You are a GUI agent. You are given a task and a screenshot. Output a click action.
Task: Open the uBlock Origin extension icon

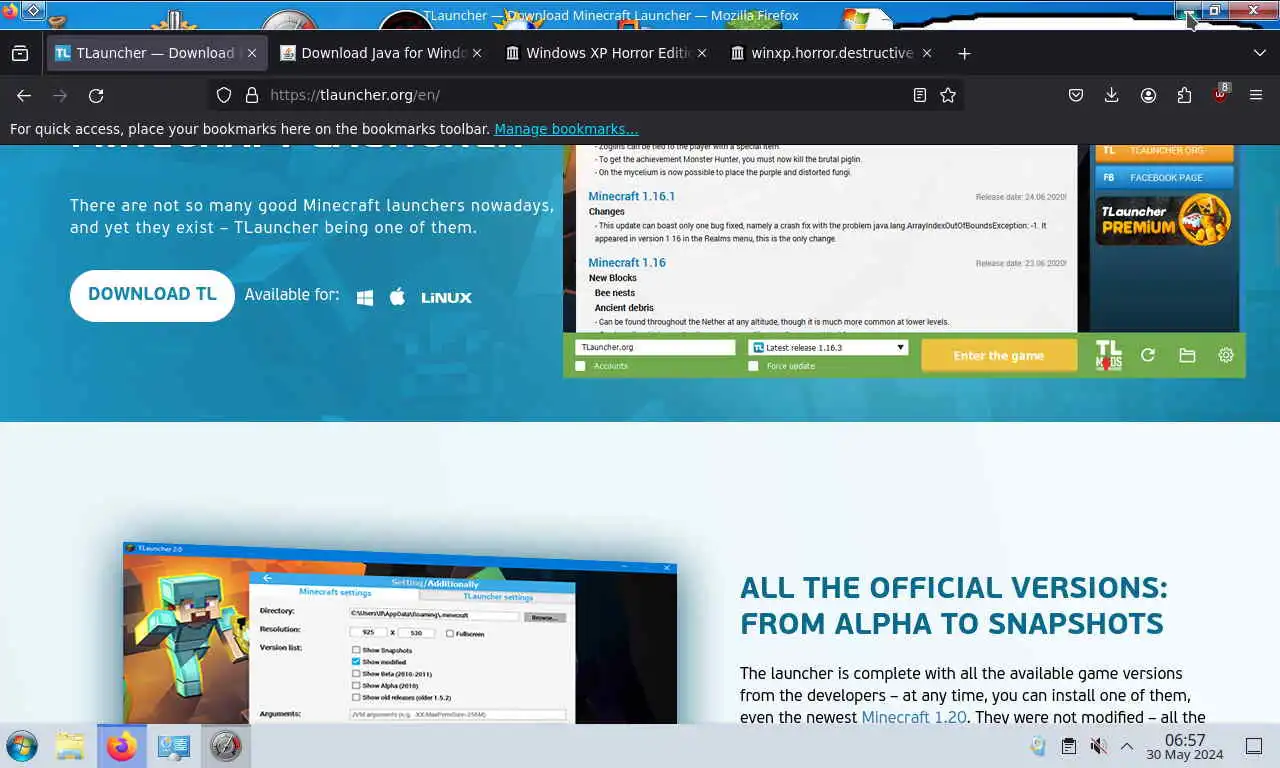click(1220, 95)
